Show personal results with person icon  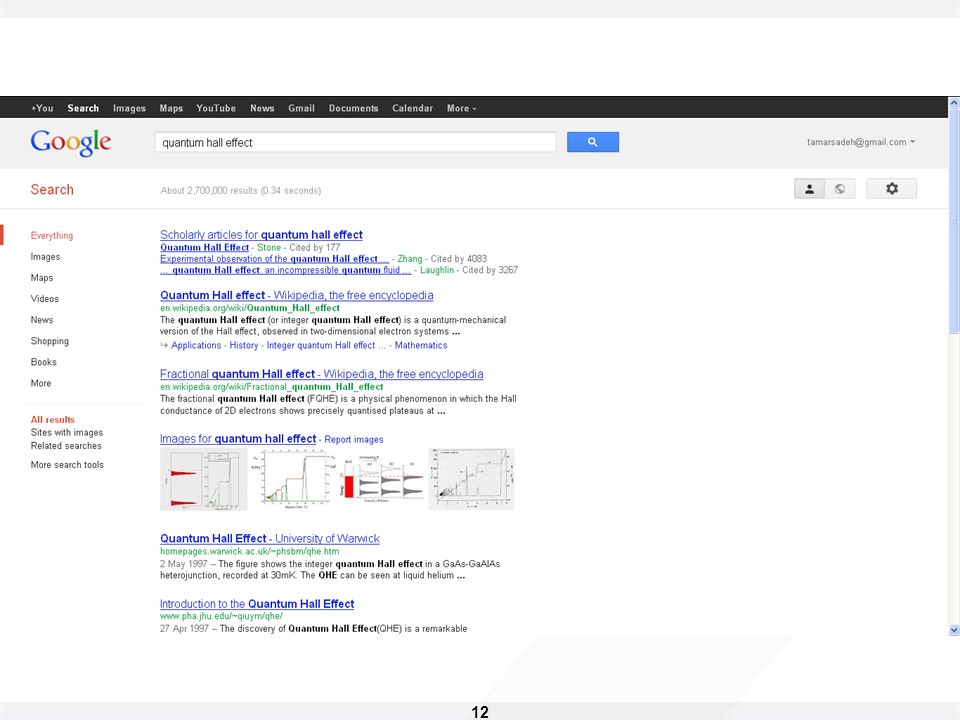tap(809, 189)
